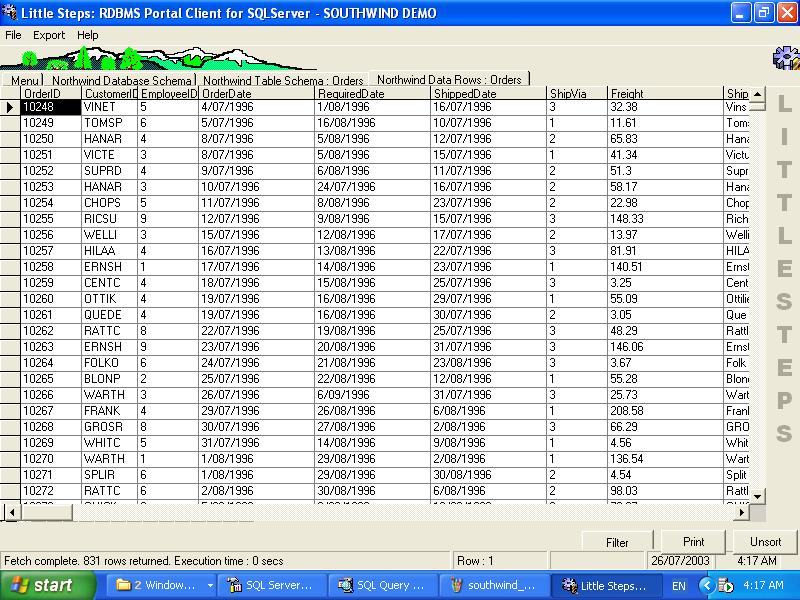Click customer cell OTTIK
800x600 pixels.
(x=109, y=298)
